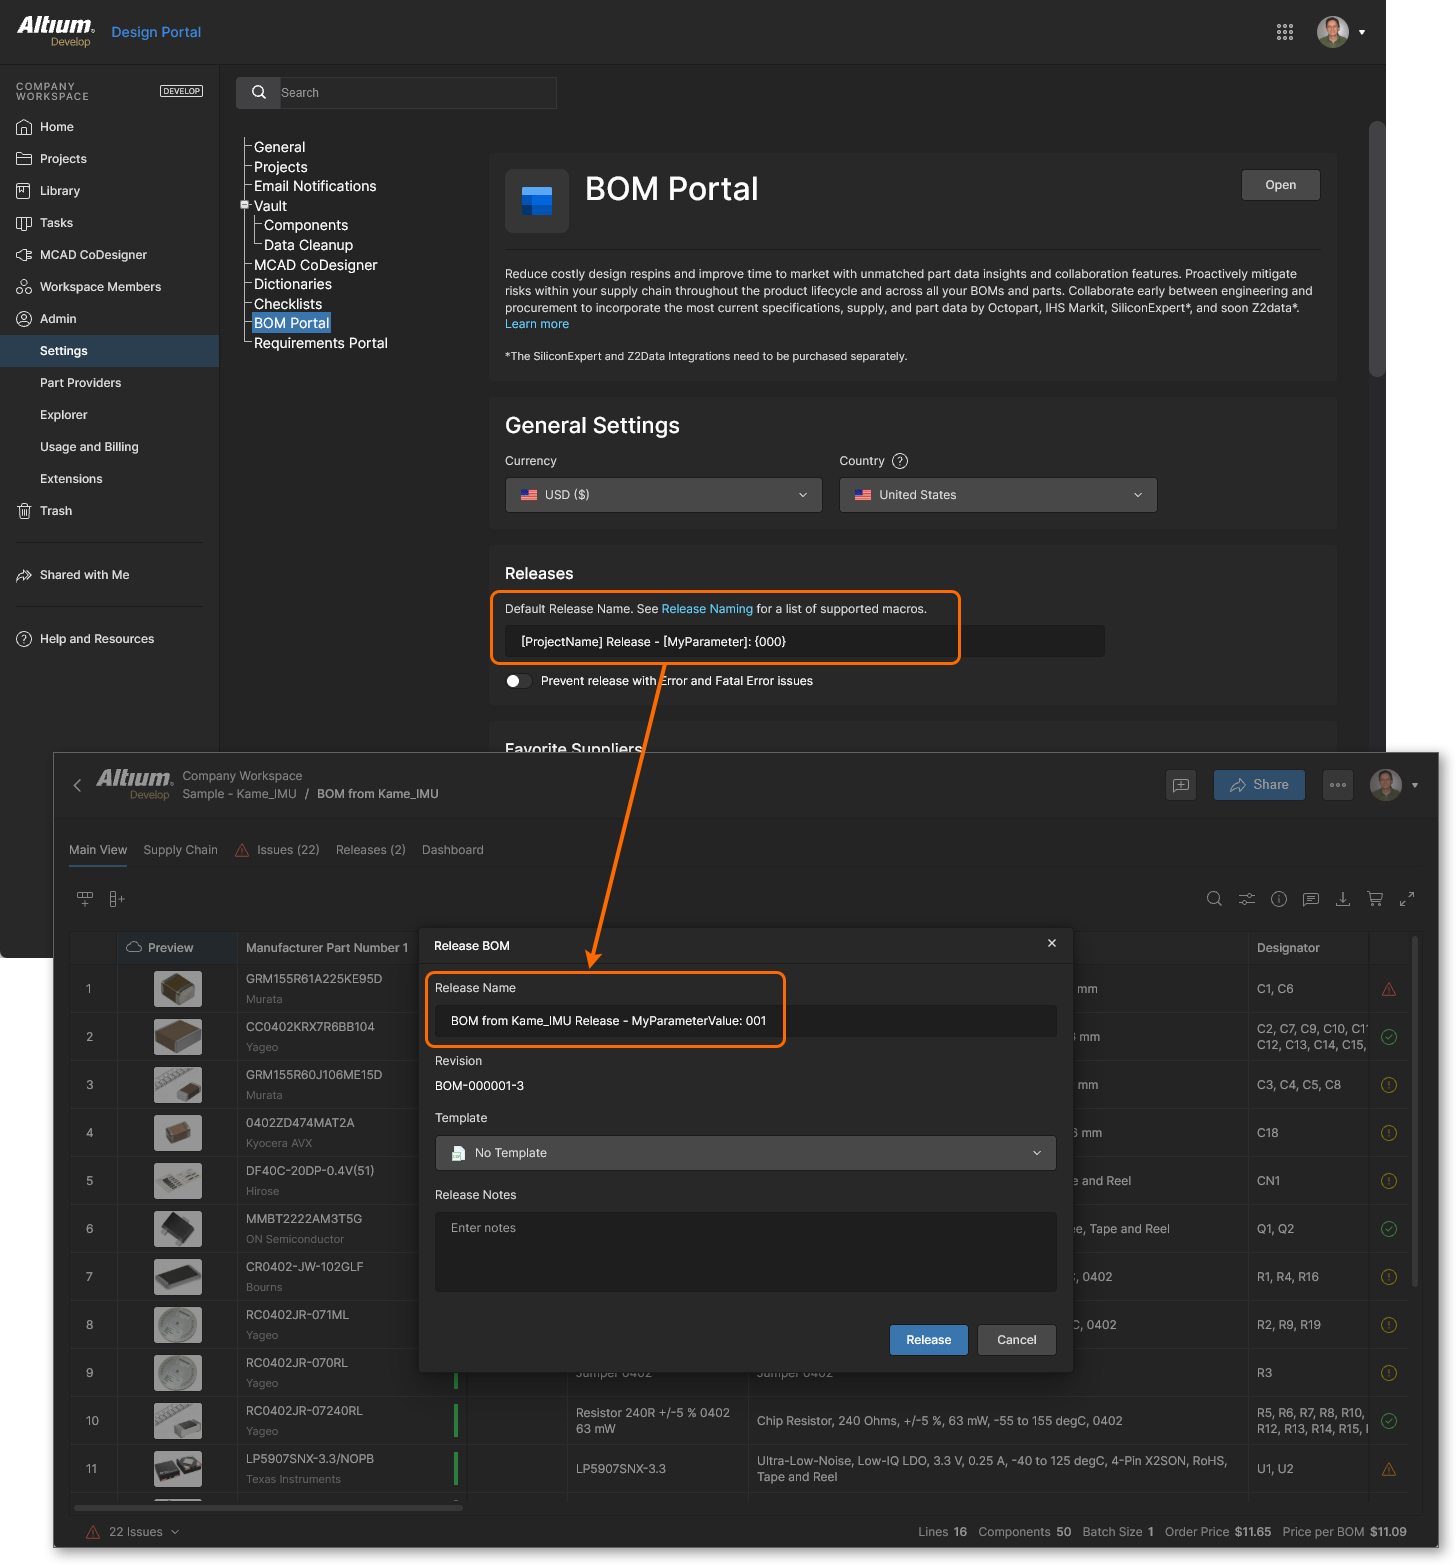Click the search magnifier icon in Design Portal
This screenshot has height=1565, width=1456.
(259, 92)
